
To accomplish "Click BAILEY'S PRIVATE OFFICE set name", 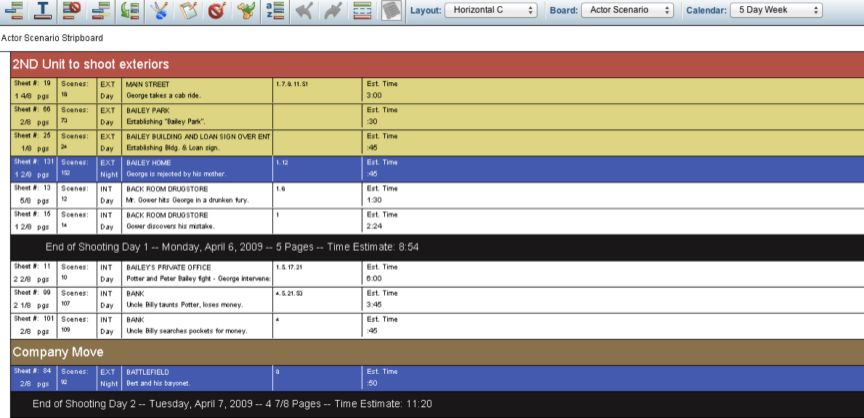I will tap(168, 268).
